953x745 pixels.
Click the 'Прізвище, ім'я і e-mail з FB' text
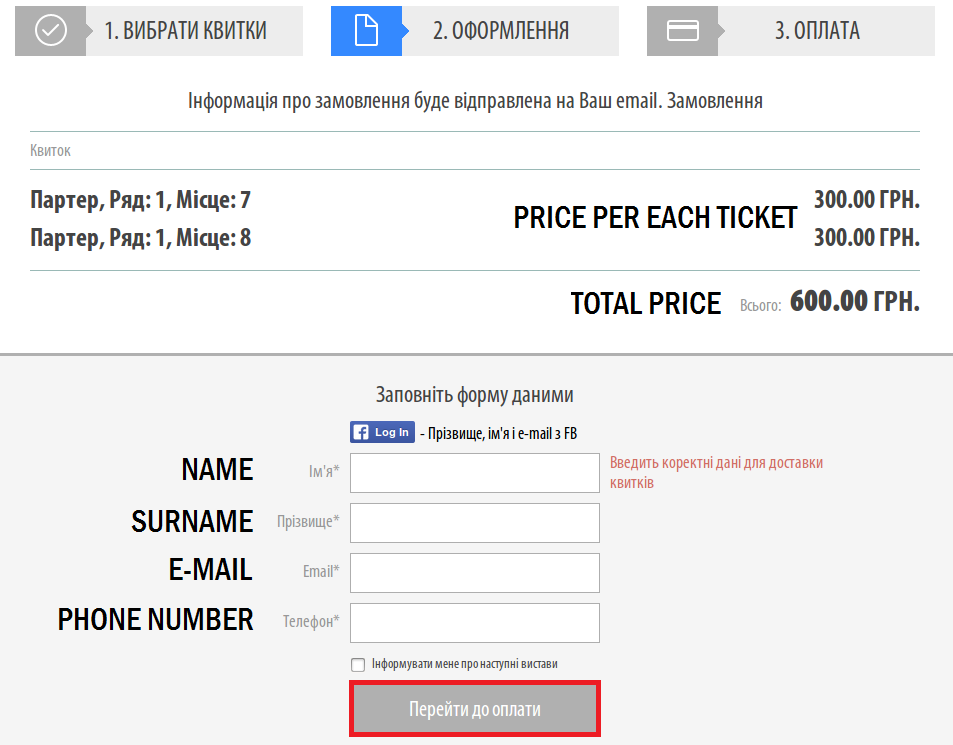pyautogui.click(x=503, y=433)
